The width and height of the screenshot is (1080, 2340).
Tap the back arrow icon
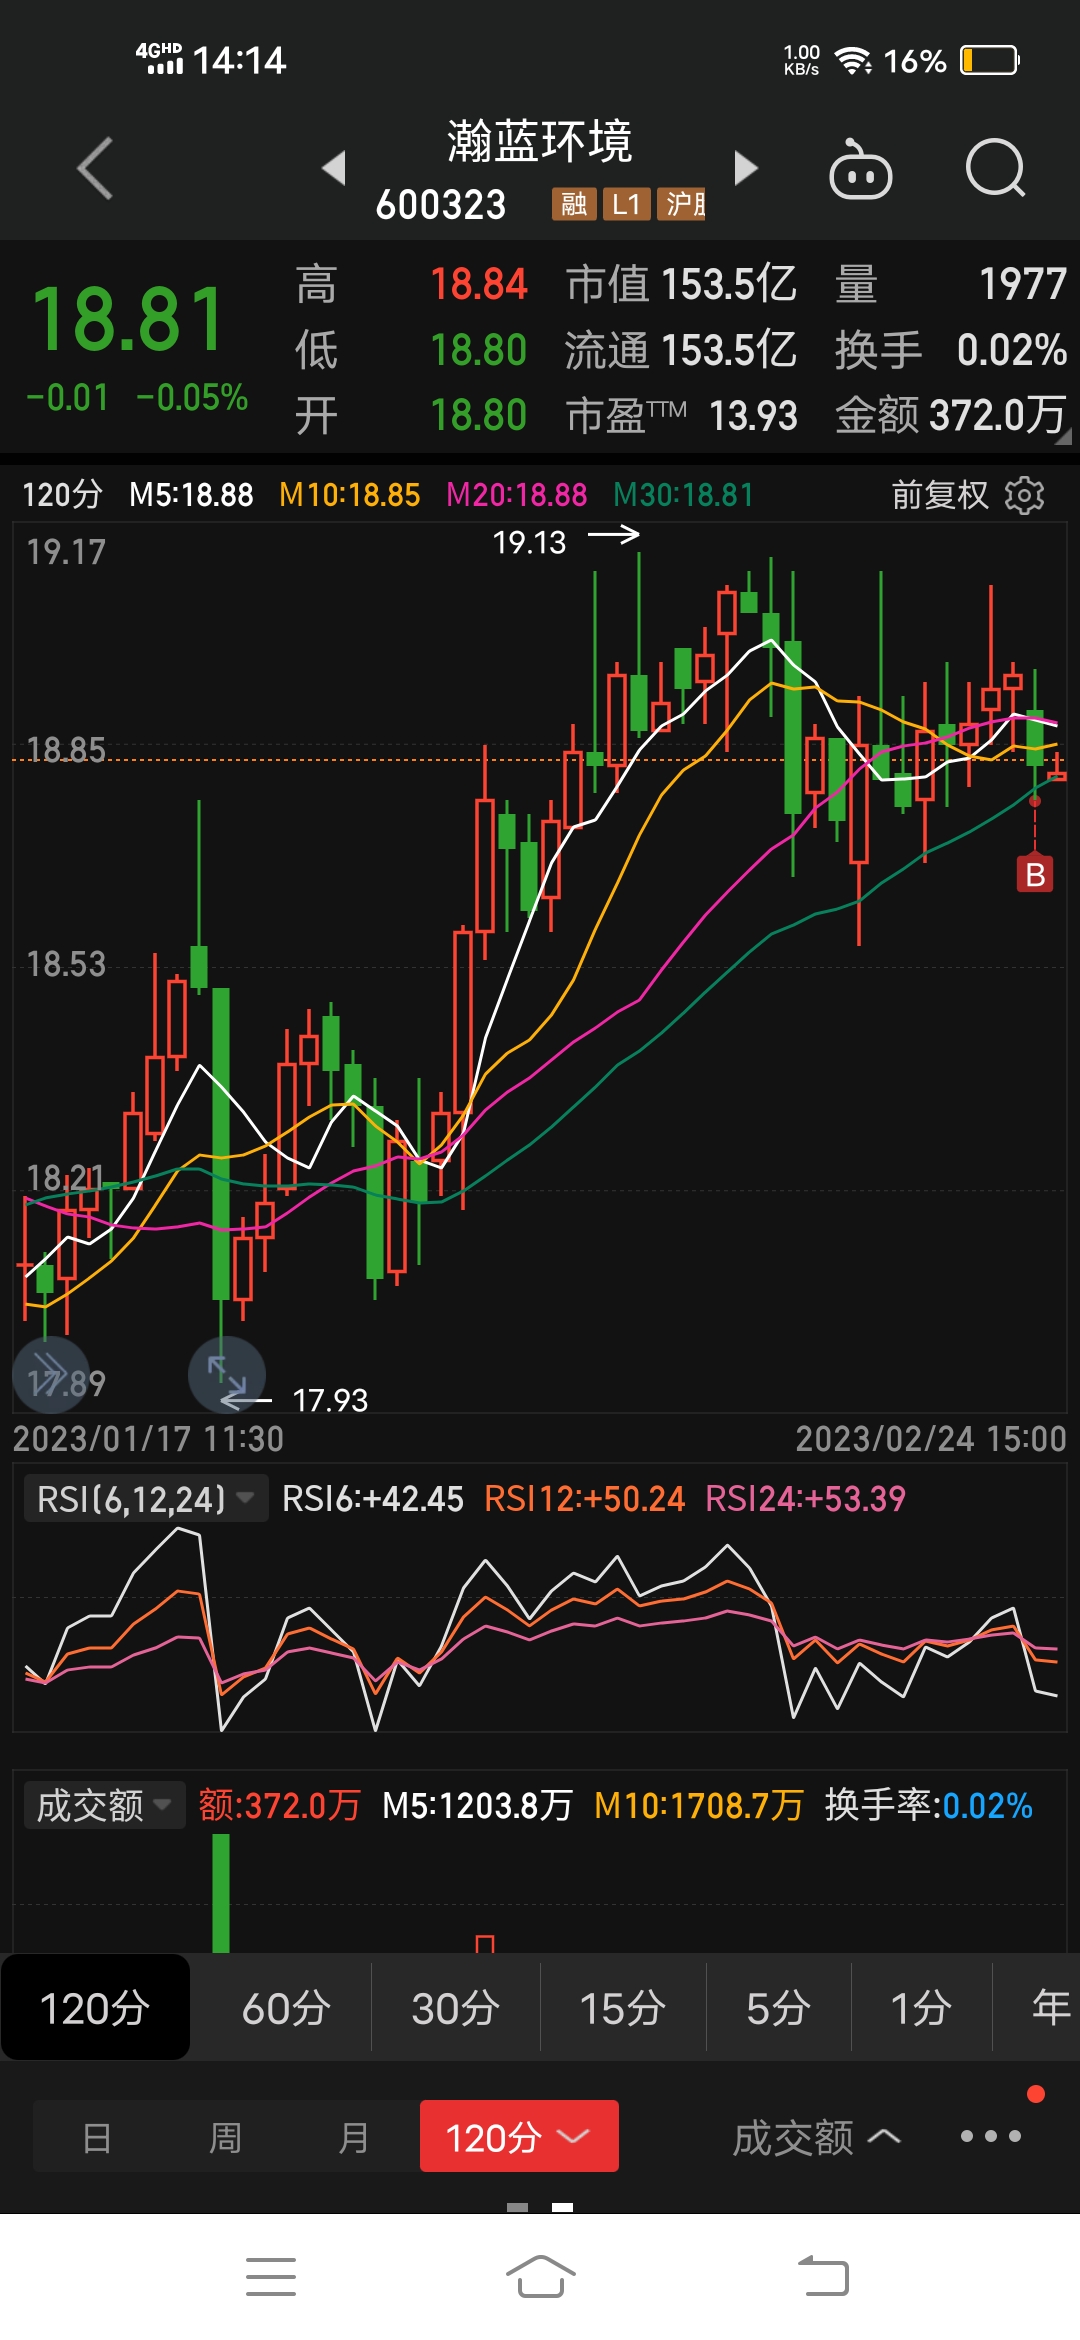coord(96,168)
